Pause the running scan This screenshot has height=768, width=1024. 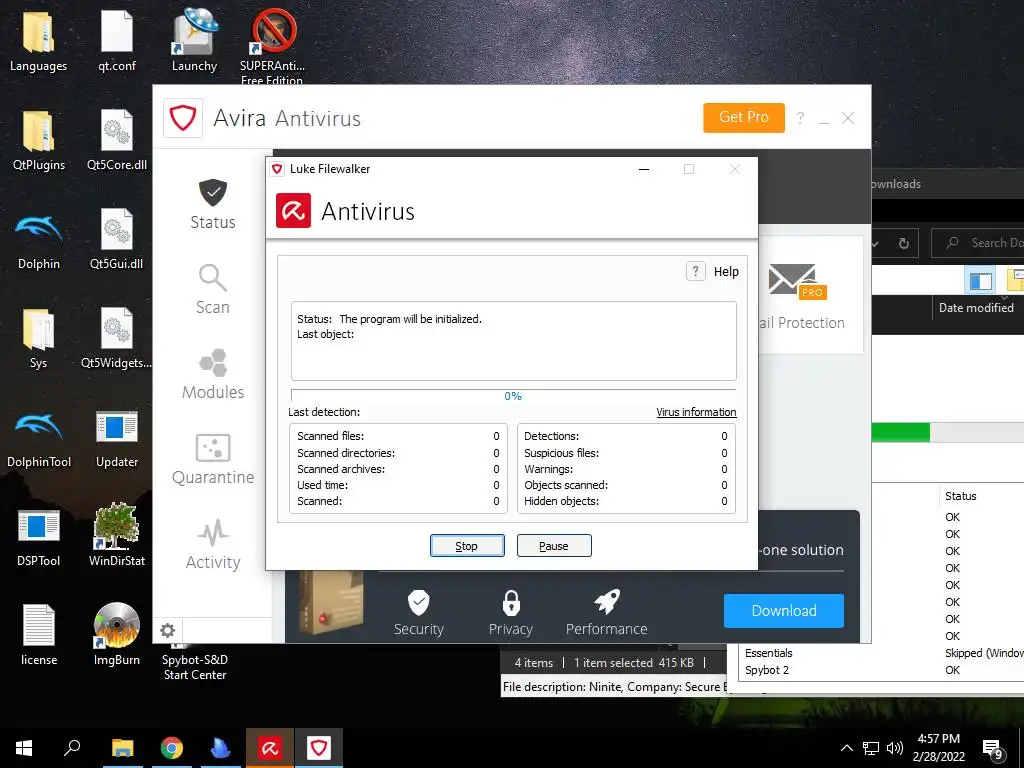(x=554, y=545)
